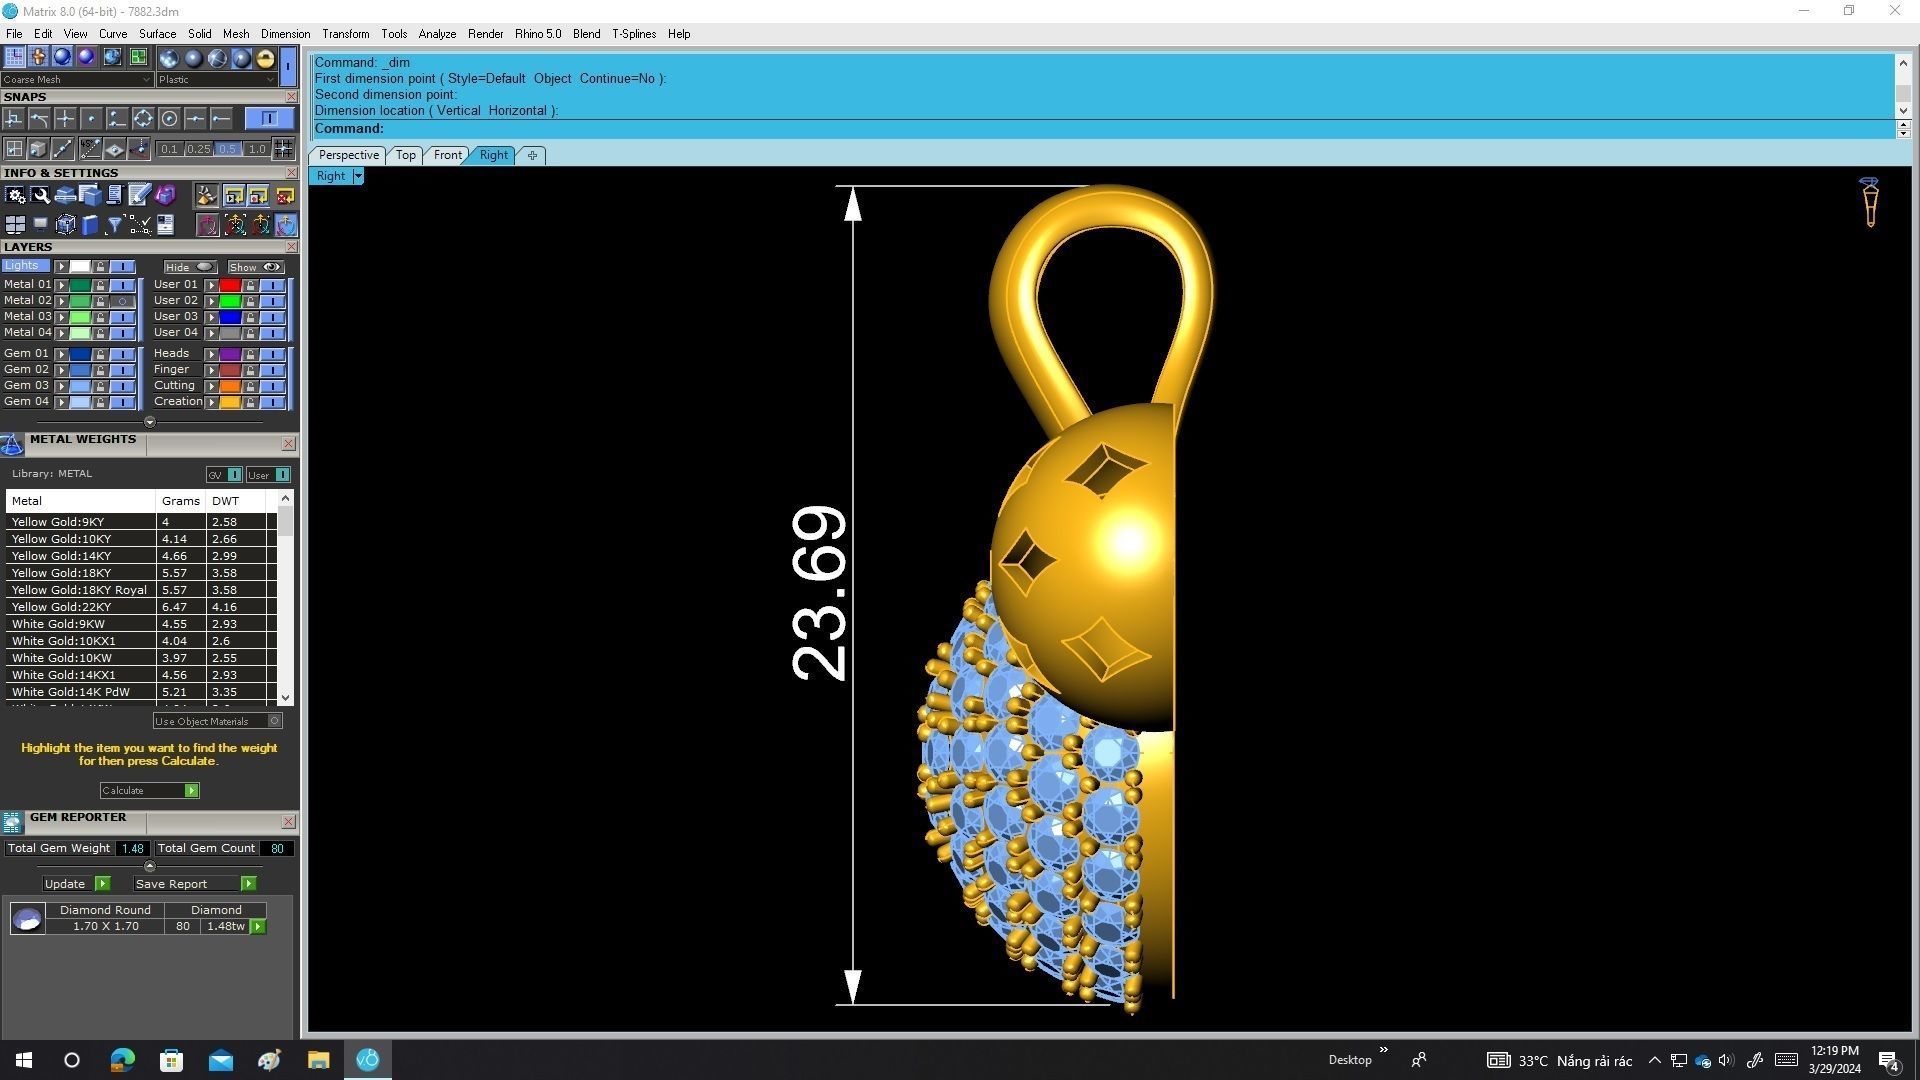
Task: Click the notepad with pencil icon
Action: pyautogui.click(x=139, y=194)
